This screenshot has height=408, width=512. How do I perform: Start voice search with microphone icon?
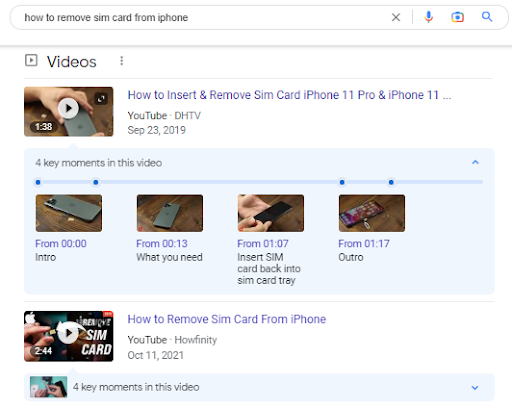tap(429, 17)
